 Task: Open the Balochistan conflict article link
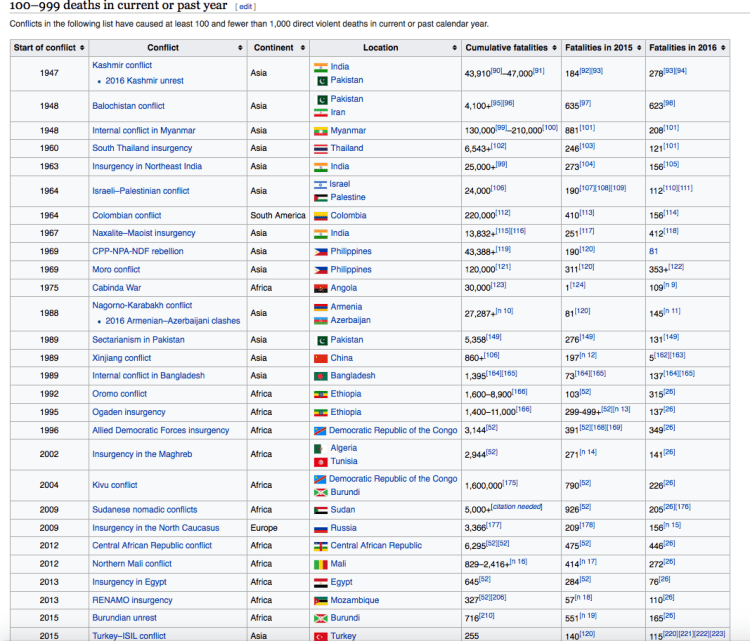[128, 105]
